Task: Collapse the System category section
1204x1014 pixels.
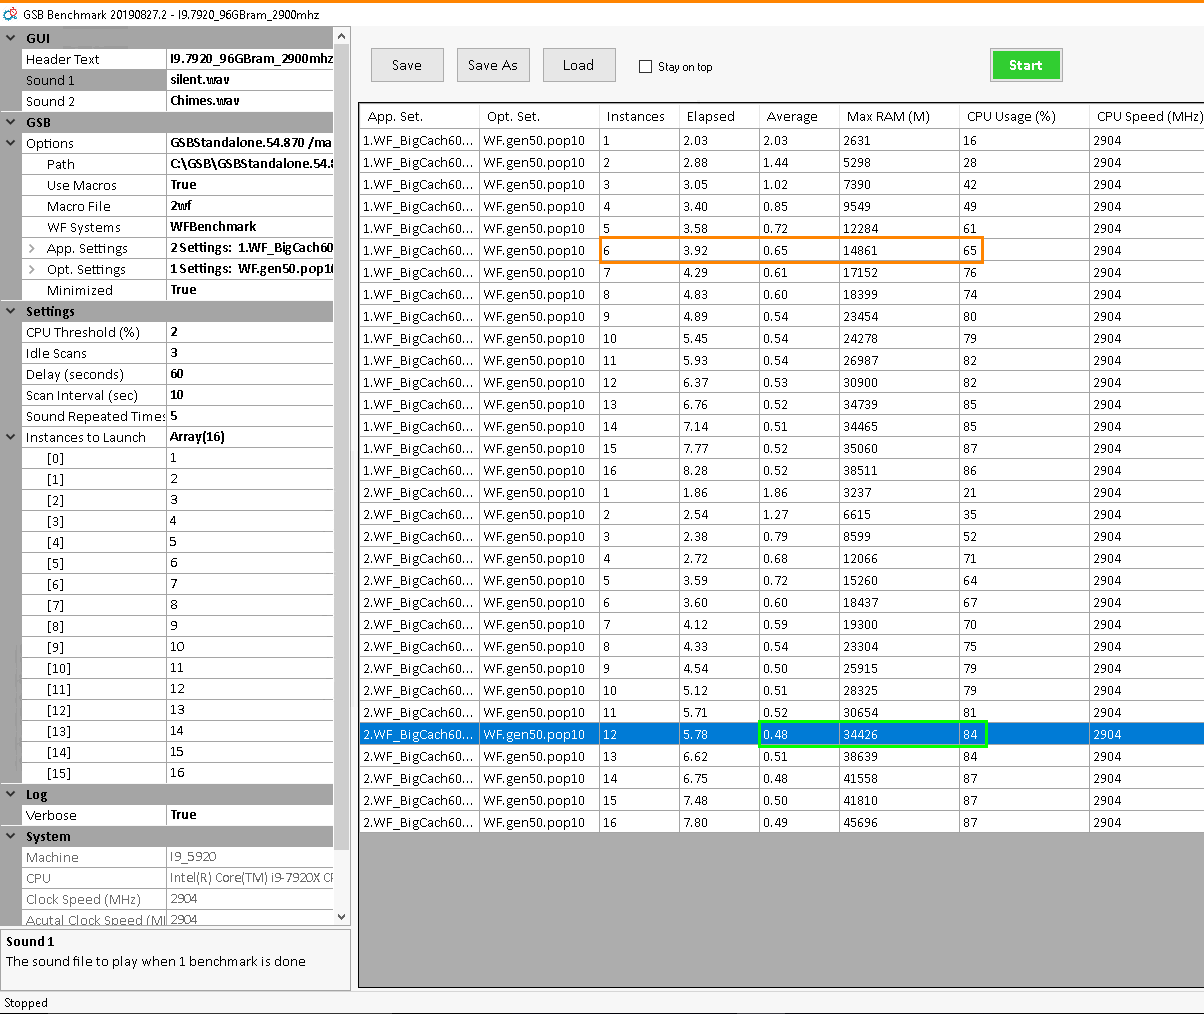Action: 11,836
